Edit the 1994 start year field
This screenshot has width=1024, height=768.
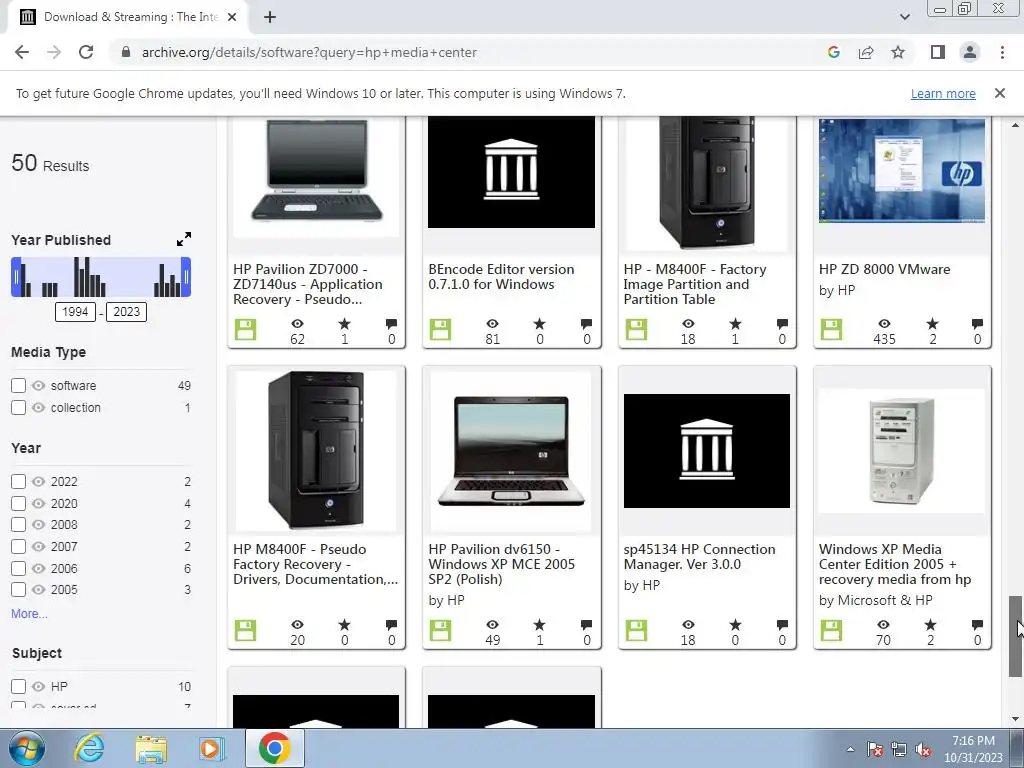75,312
